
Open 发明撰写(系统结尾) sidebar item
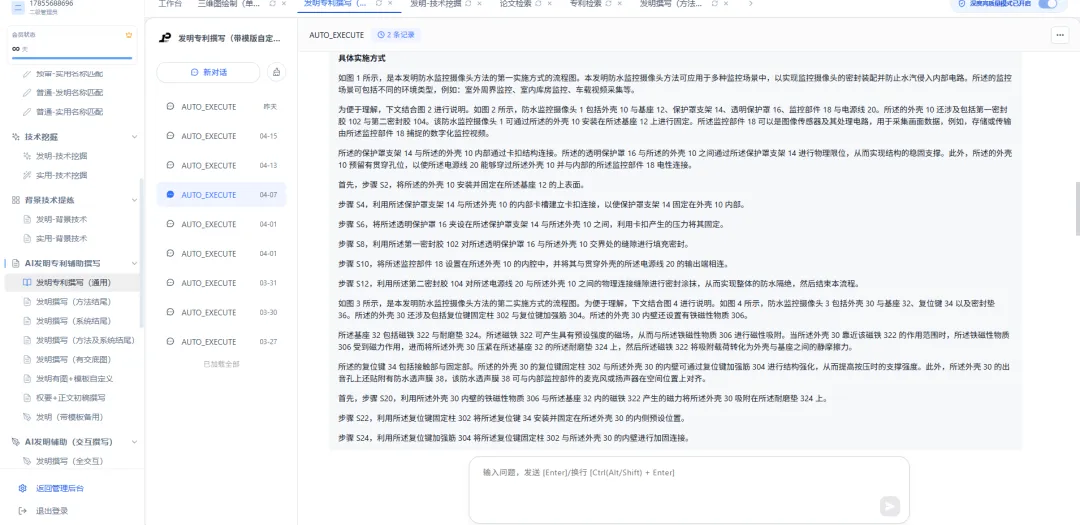coord(73,321)
